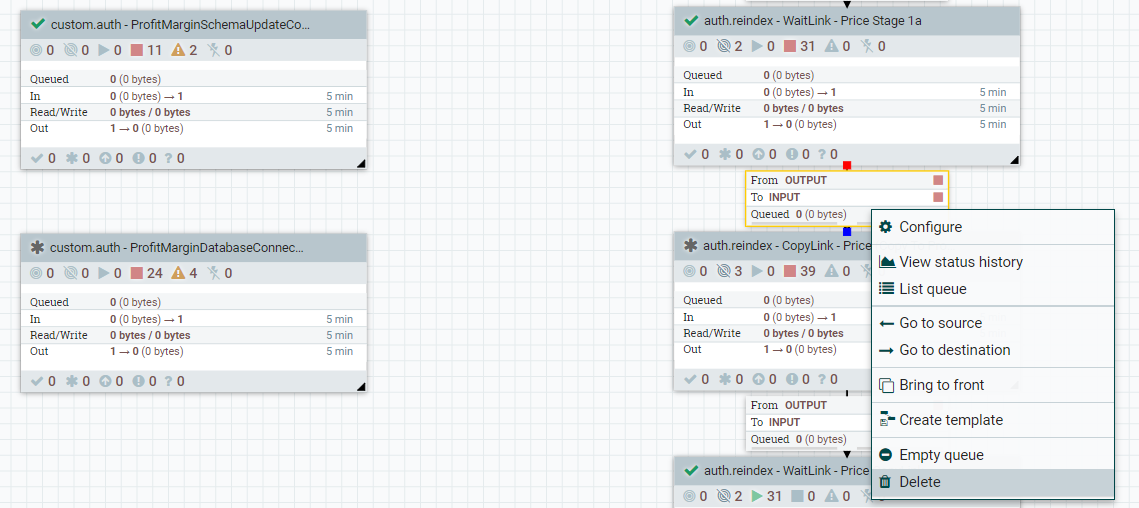Click Out row in ProfitMarginDatabaseConnec
This screenshot has height=508, width=1139.
point(193,351)
